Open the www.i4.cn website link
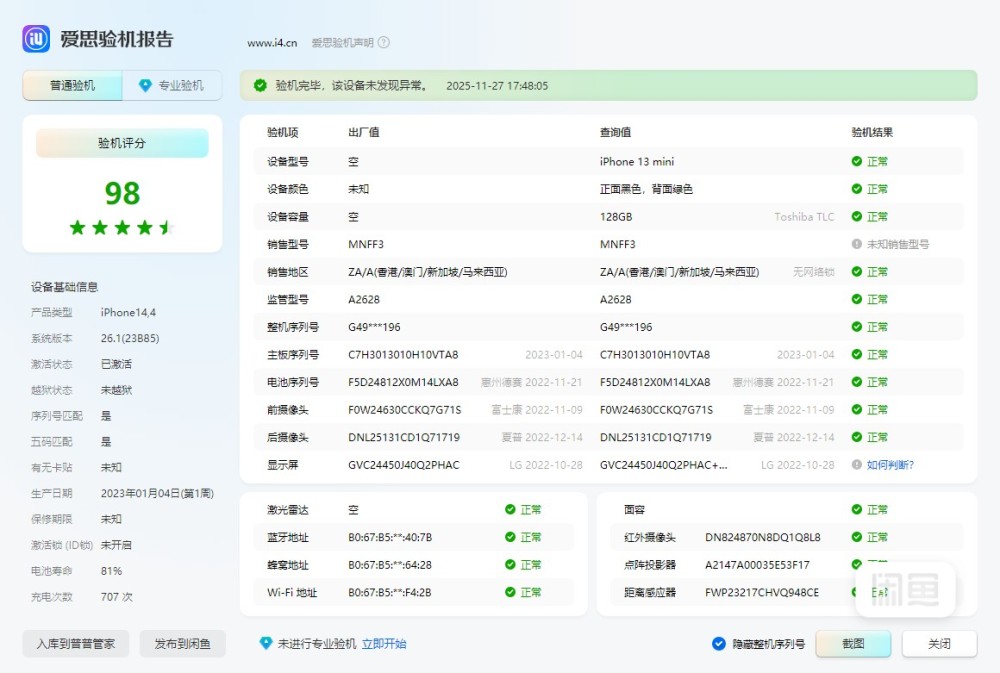Viewport: 1000px width, 673px height. pyautogui.click(x=272, y=43)
